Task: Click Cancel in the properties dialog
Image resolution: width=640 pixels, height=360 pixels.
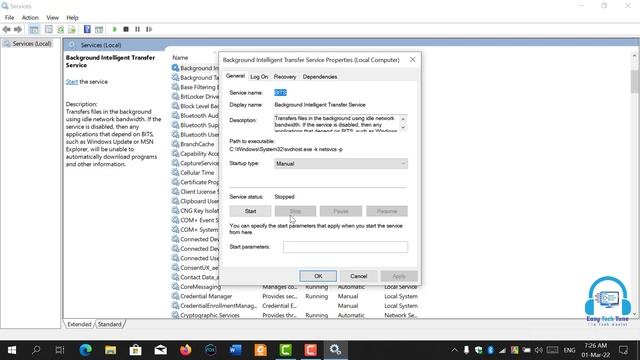Action: (x=358, y=276)
